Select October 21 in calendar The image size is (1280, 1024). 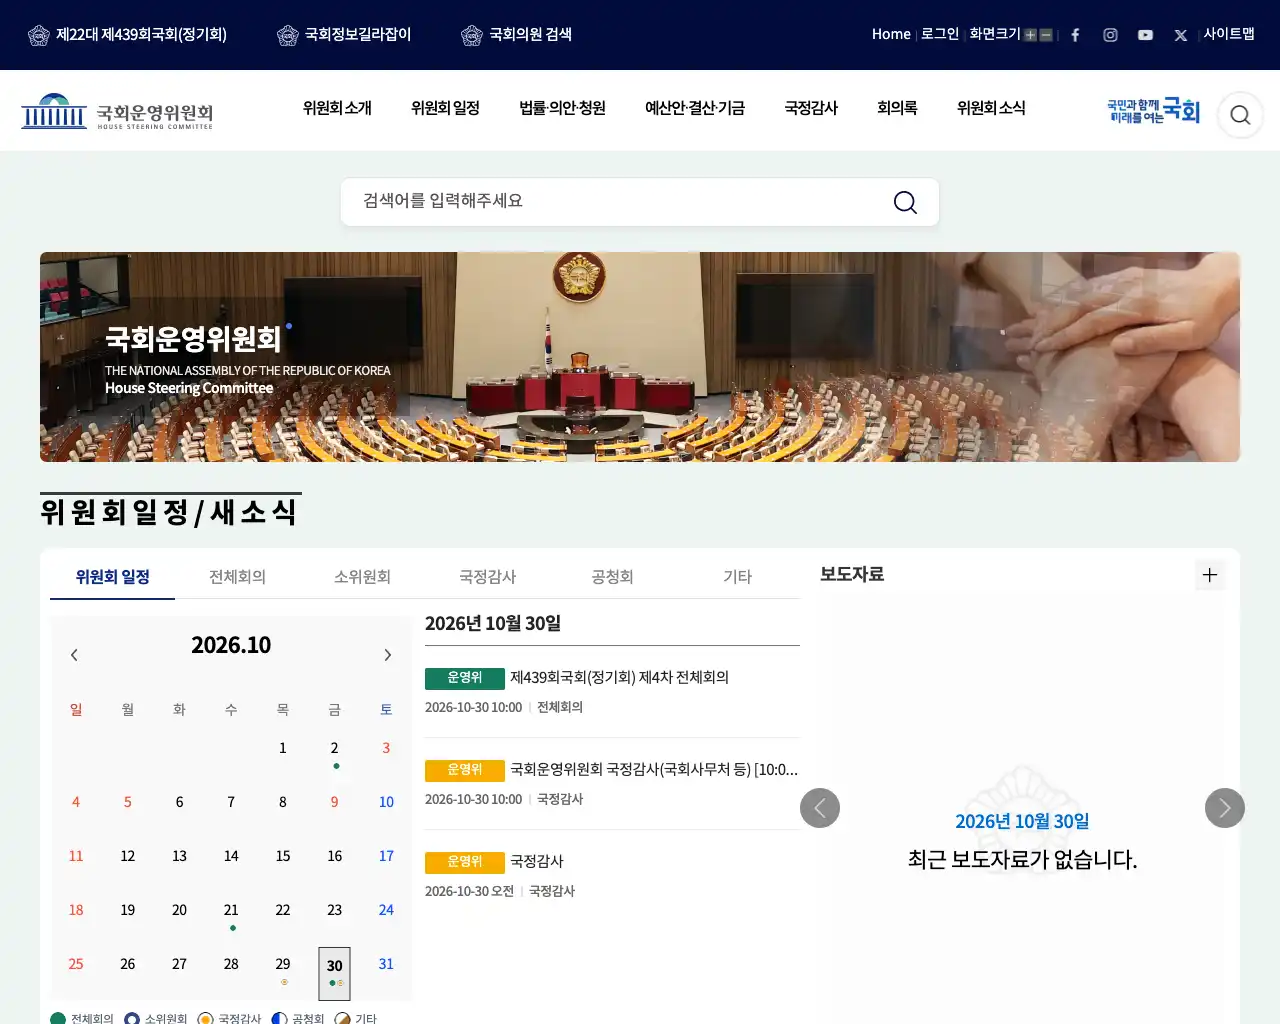click(x=231, y=911)
